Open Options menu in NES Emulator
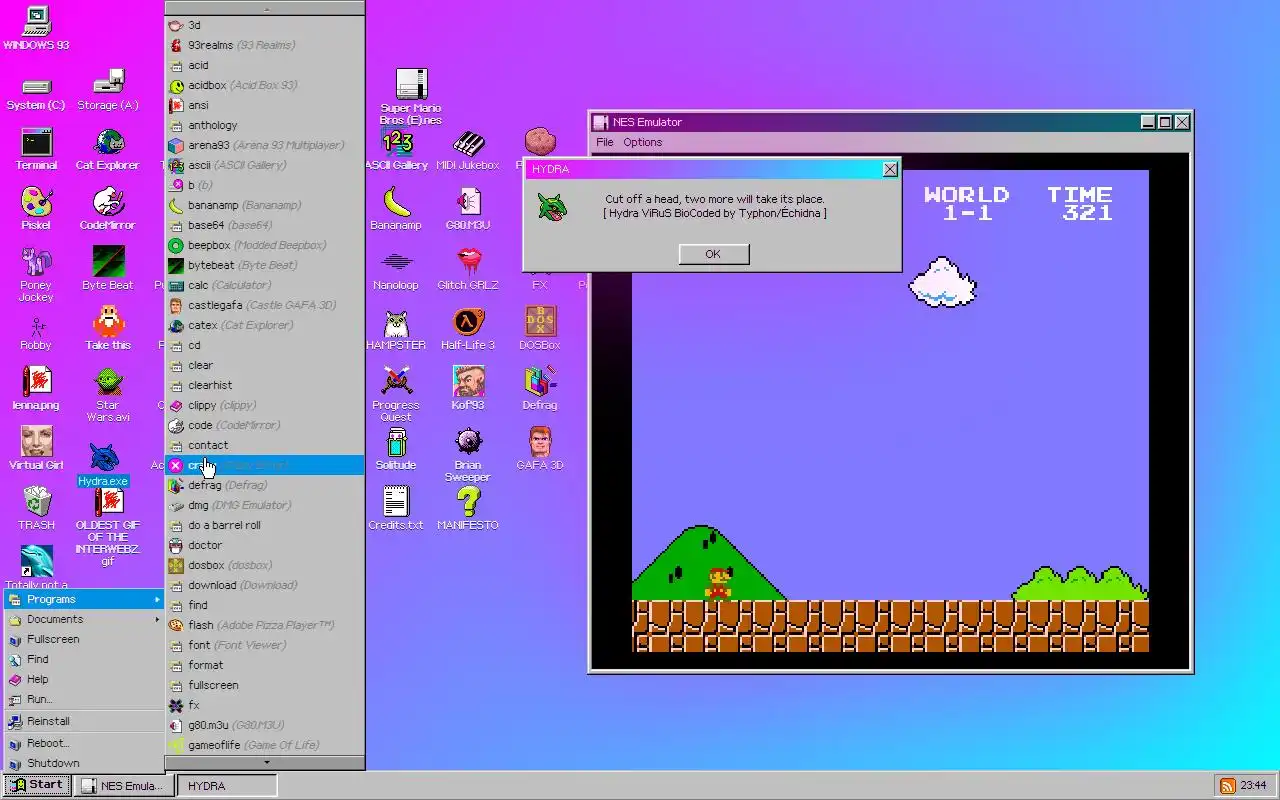 643,142
